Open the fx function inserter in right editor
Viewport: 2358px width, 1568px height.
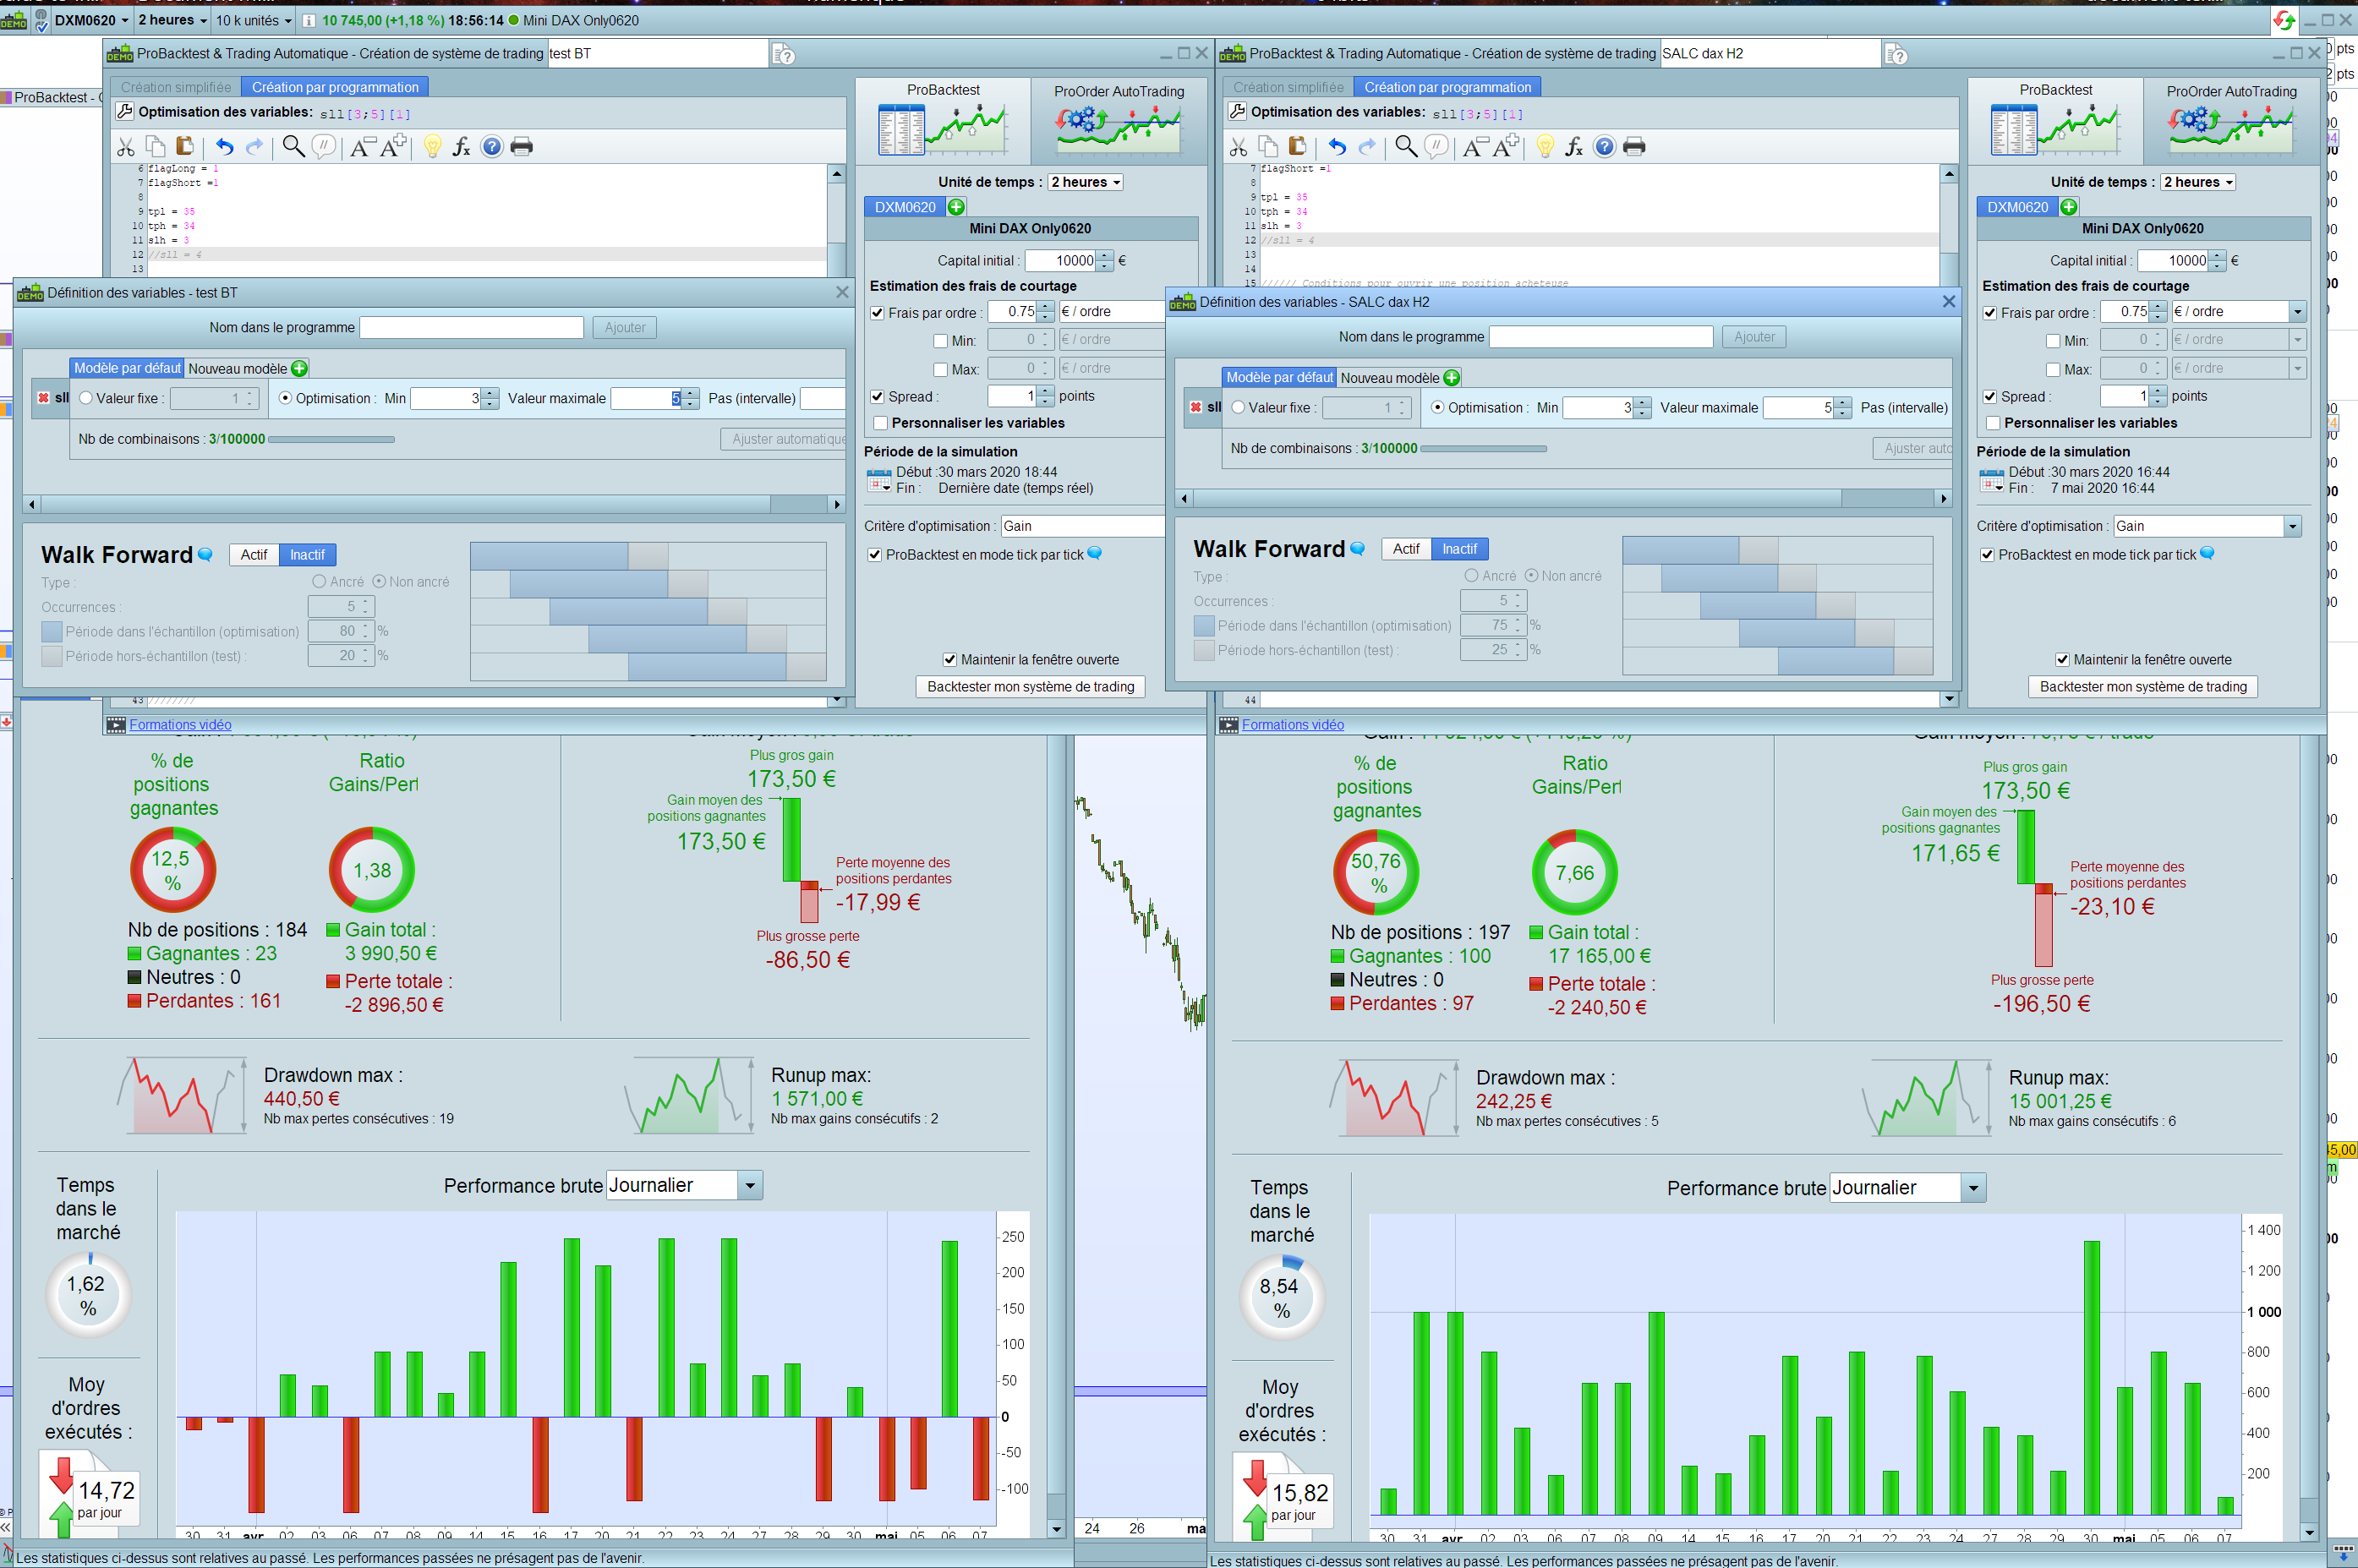[x=1573, y=147]
